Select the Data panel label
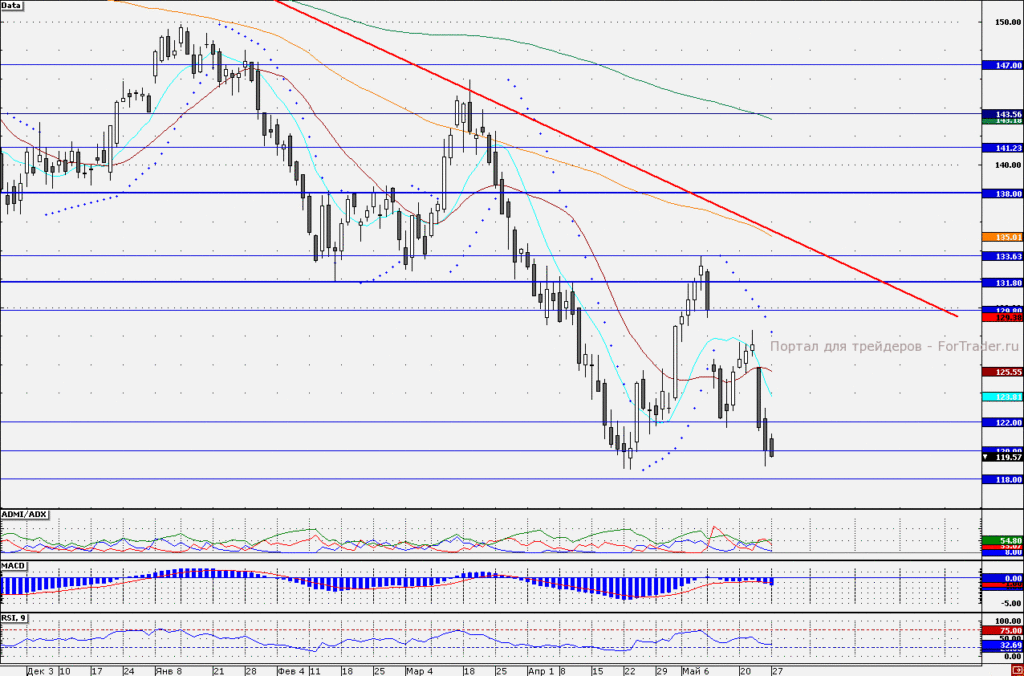1024x676 pixels. (11, 5)
